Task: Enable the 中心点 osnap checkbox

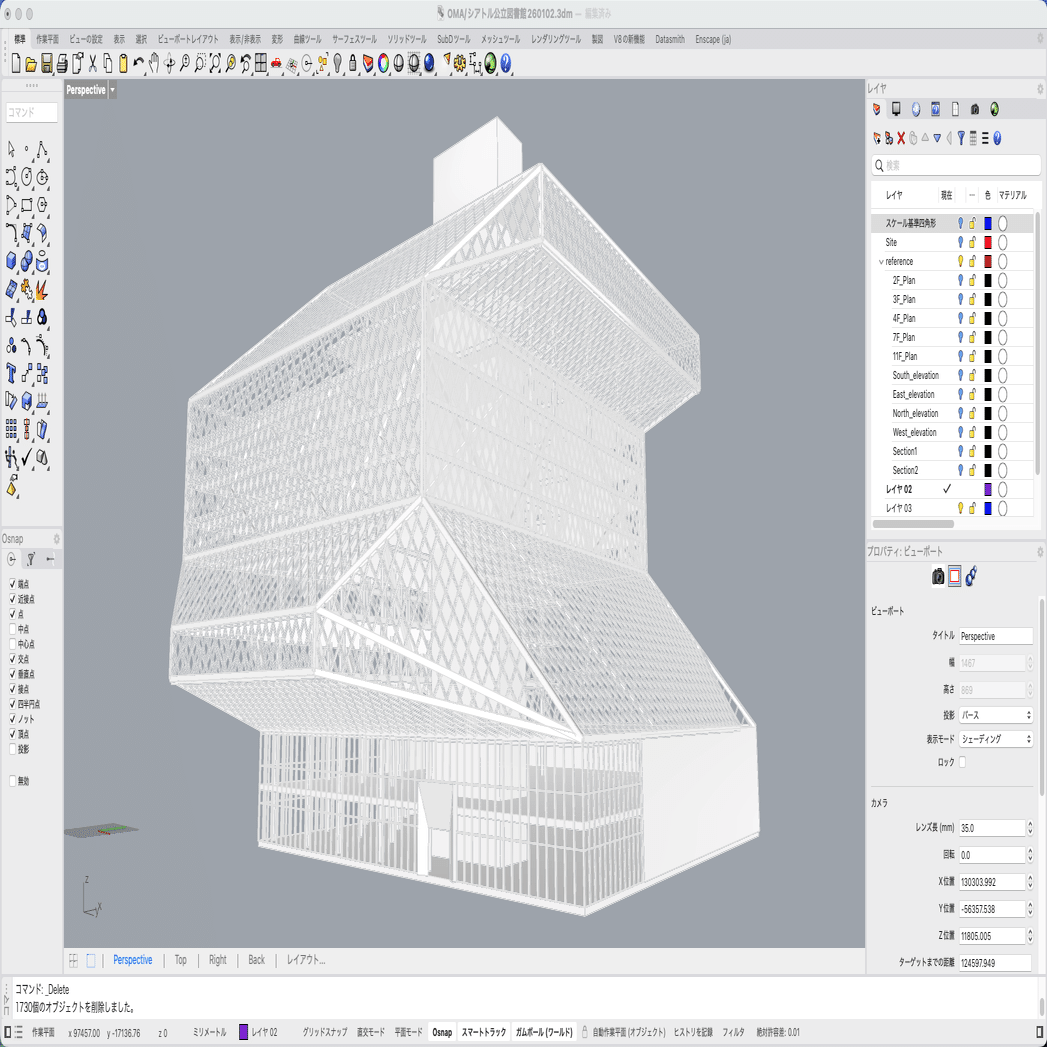Action: click(x=13, y=644)
